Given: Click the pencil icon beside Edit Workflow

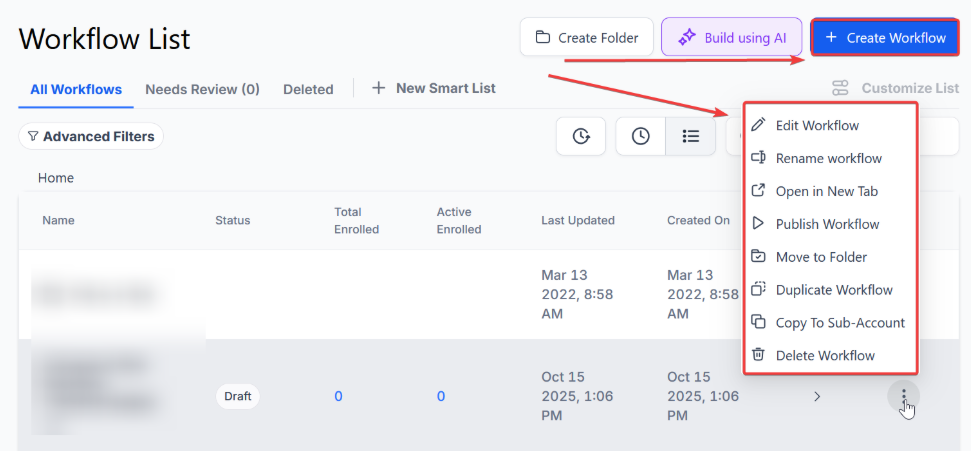Looking at the screenshot, I should pyautogui.click(x=759, y=125).
